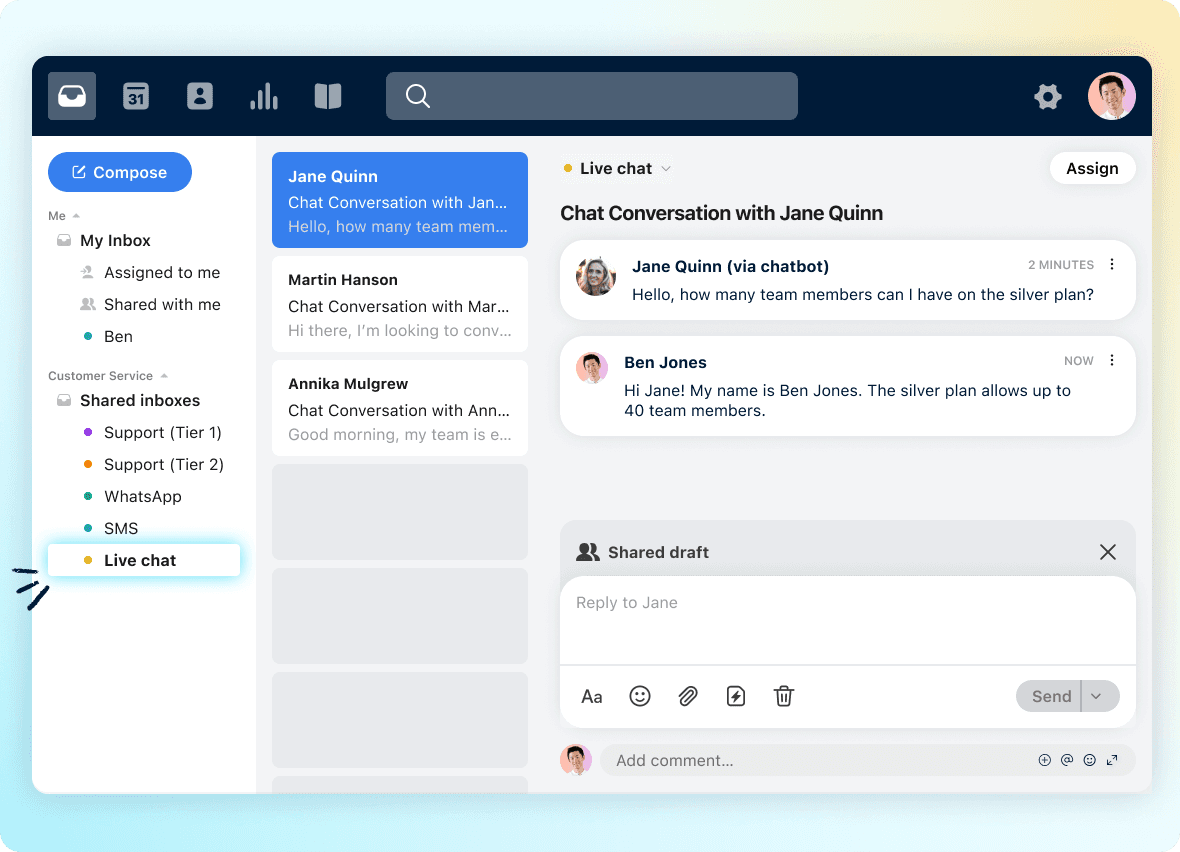The image size is (1180, 852).
Task: Open the Assigned to me folder
Action: tap(162, 272)
